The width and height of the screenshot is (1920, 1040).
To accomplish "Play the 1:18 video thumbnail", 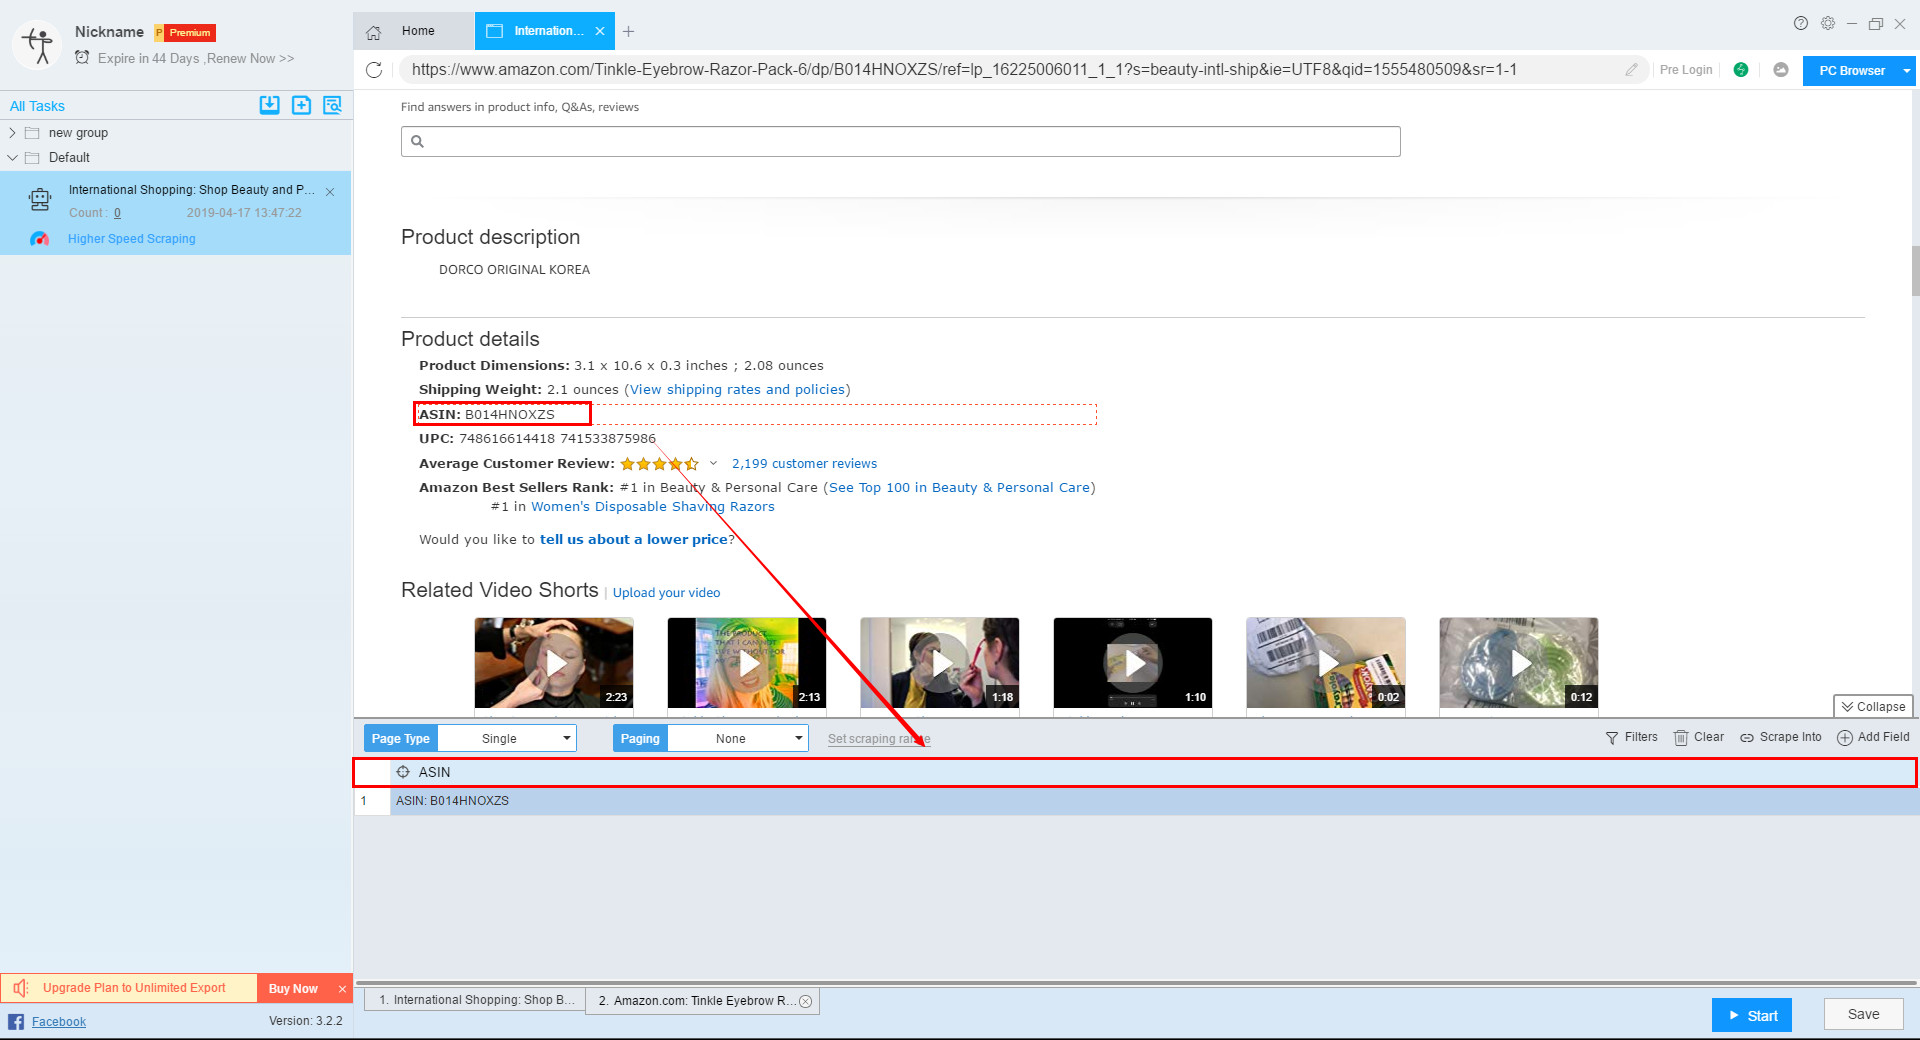I will [x=939, y=662].
